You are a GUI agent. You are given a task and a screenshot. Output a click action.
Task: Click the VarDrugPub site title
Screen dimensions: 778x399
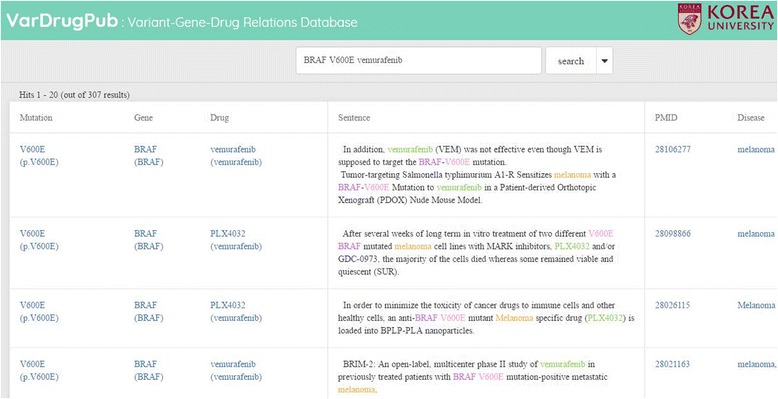point(62,21)
